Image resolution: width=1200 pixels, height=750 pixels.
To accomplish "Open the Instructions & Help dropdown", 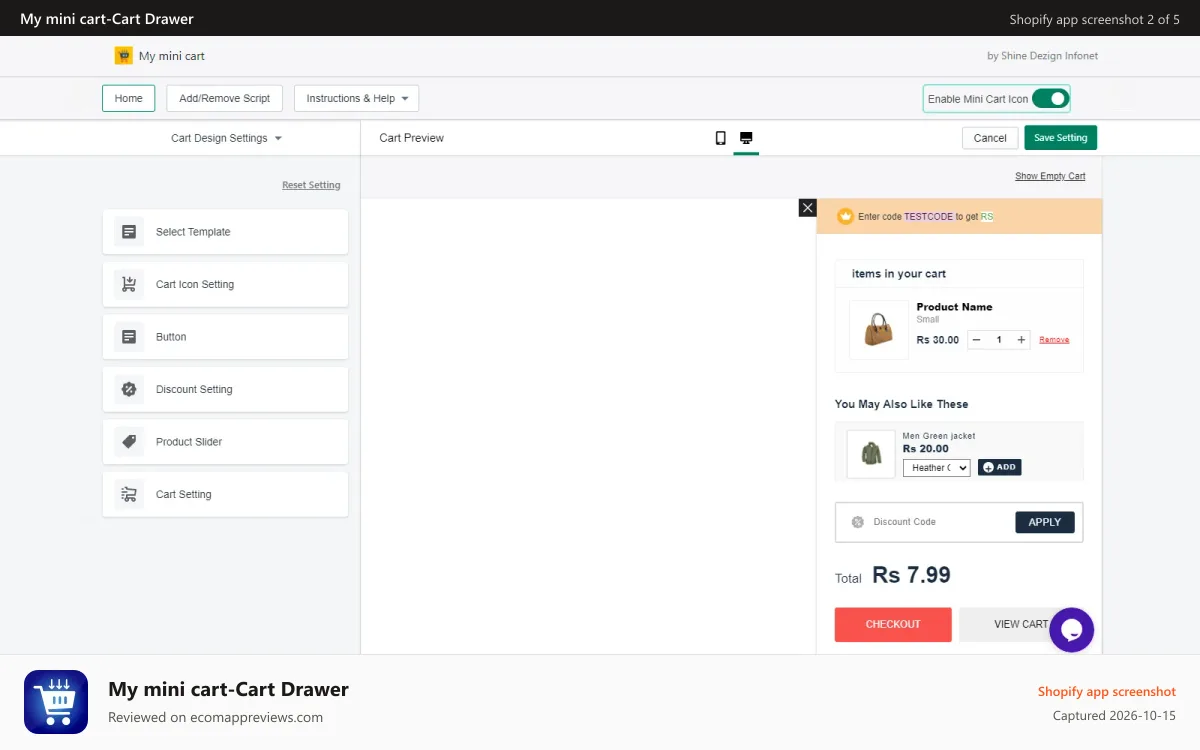I will tap(356, 98).
